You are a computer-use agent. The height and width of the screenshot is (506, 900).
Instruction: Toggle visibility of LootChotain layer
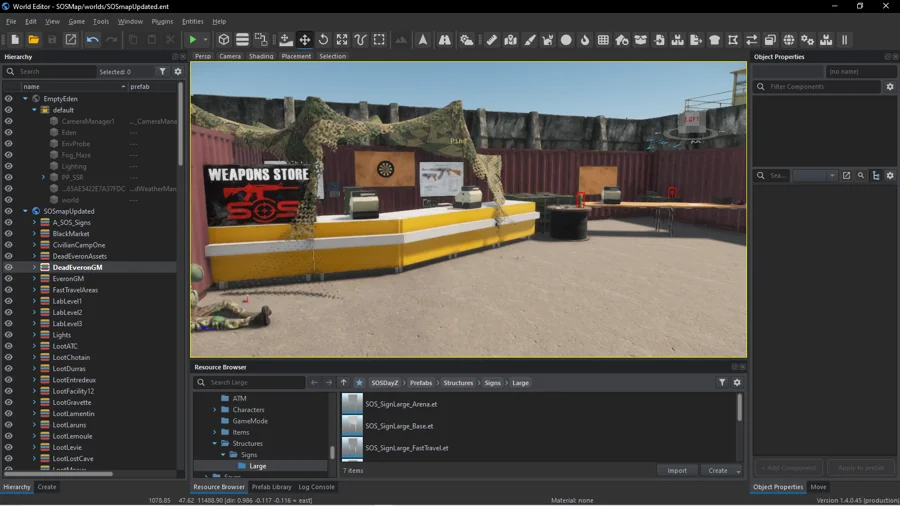[9, 357]
